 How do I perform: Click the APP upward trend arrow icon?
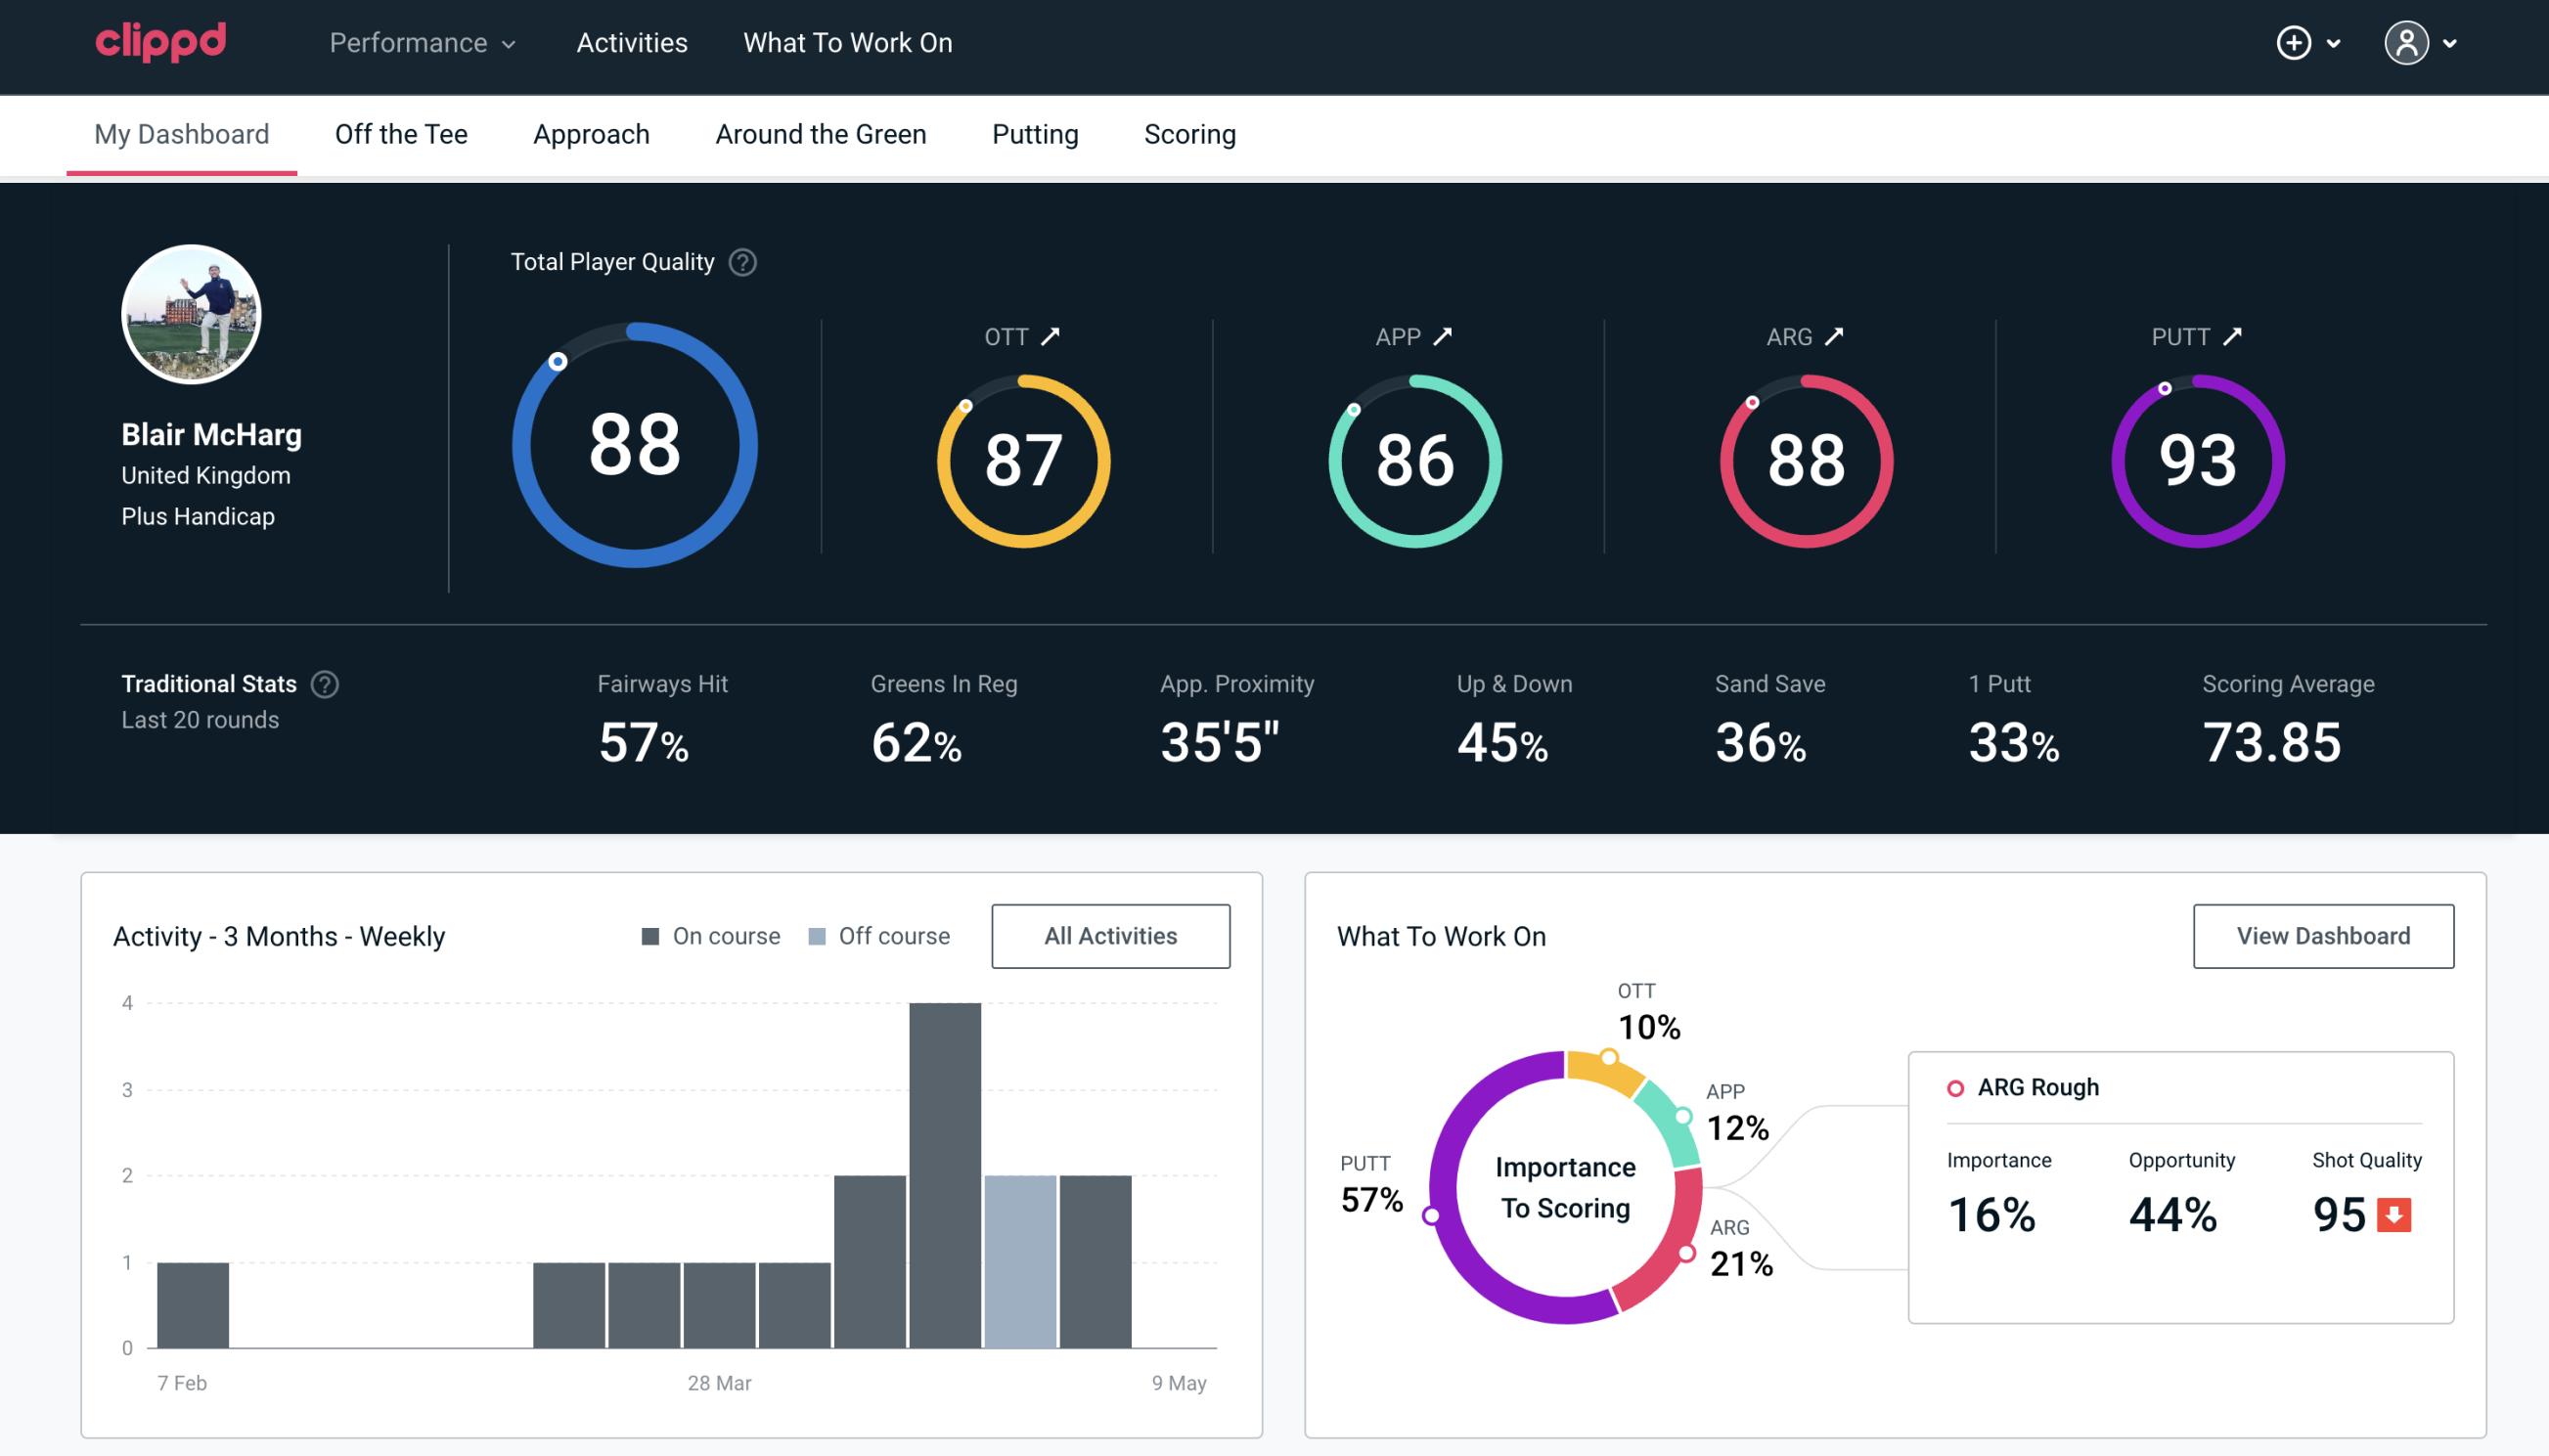[x=1445, y=336]
